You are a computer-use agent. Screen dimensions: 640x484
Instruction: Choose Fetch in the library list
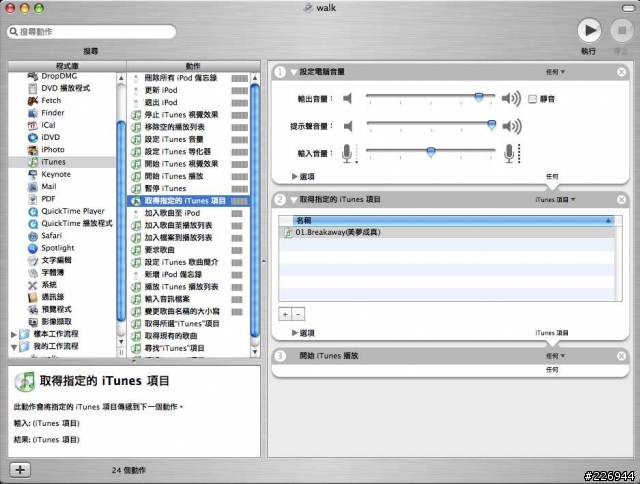[51, 100]
